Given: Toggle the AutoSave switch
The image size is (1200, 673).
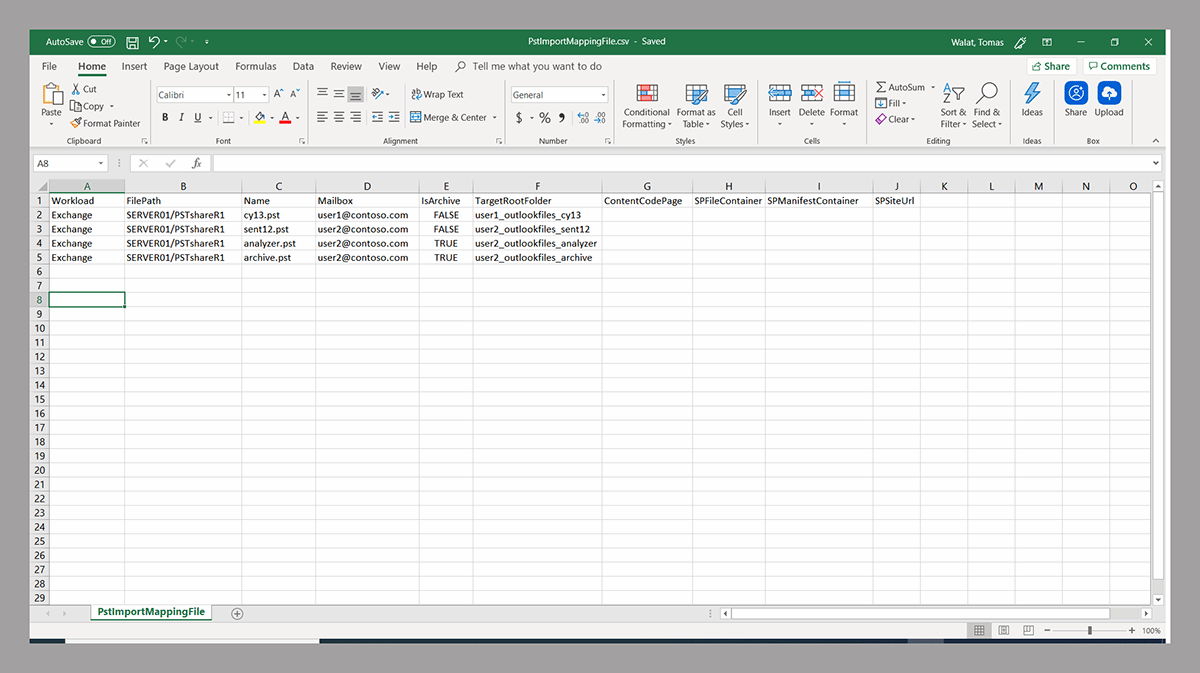Looking at the screenshot, I should pyautogui.click(x=101, y=42).
